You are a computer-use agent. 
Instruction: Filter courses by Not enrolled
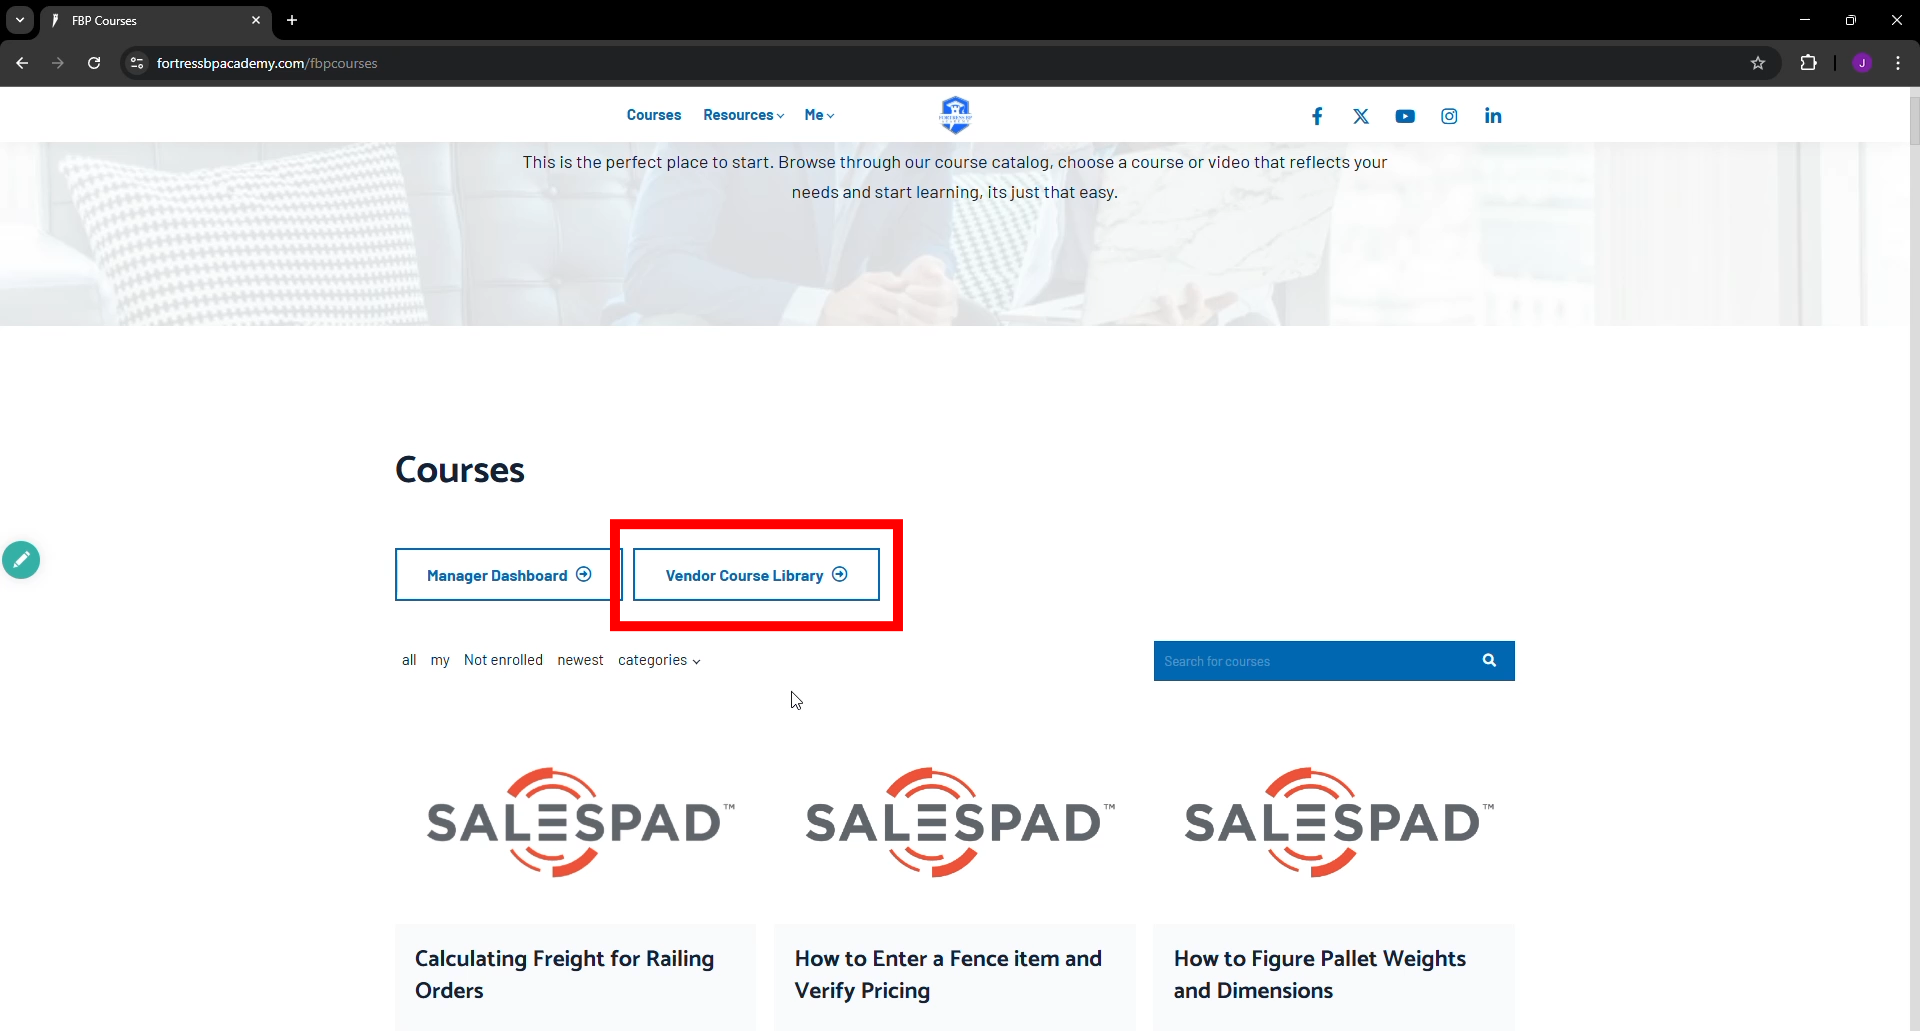[503, 660]
